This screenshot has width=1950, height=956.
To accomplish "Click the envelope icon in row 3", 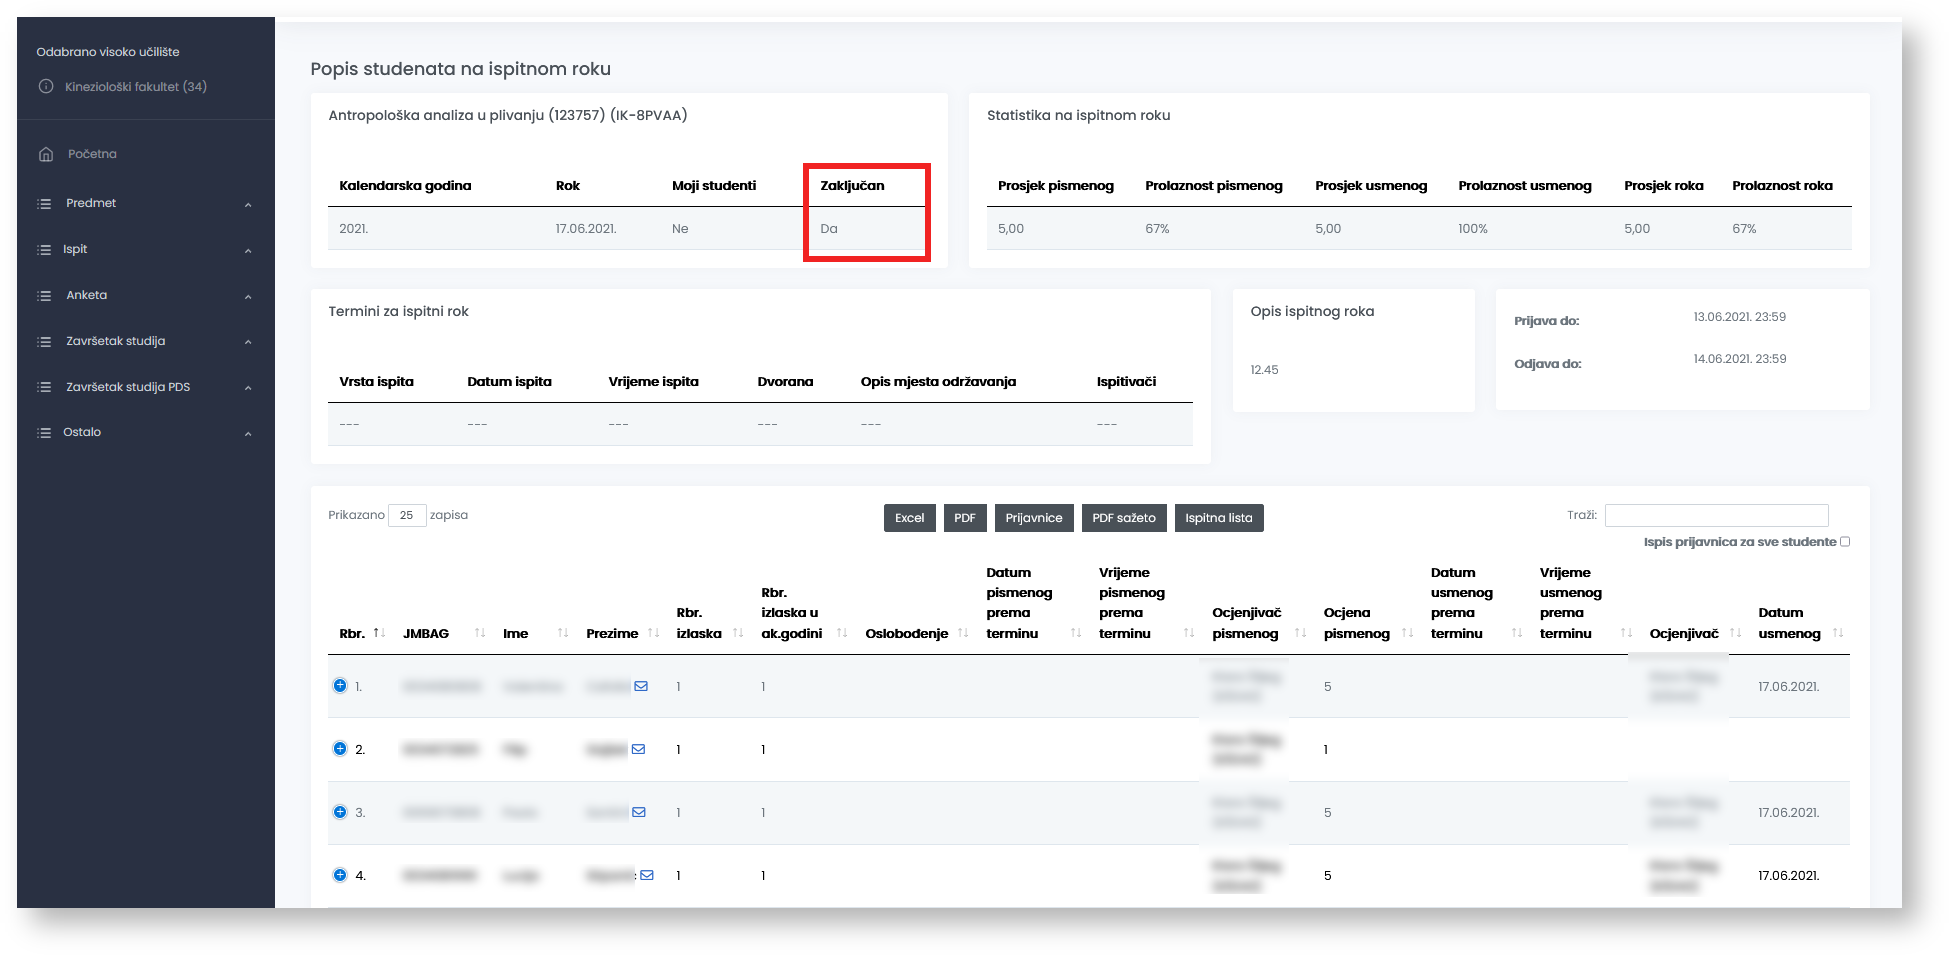I will point(639,812).
